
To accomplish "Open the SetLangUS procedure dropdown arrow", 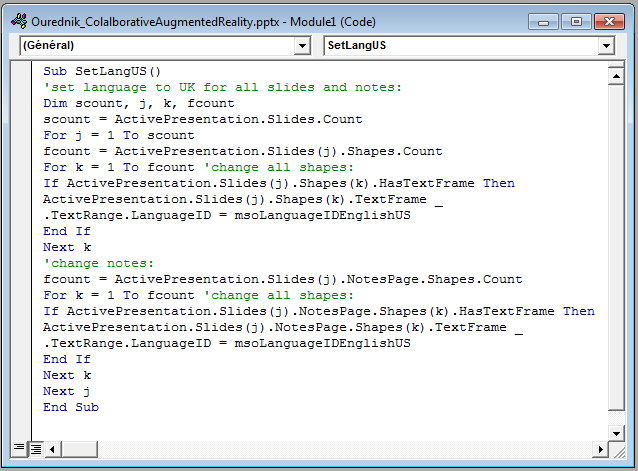I will click(606, 46).
